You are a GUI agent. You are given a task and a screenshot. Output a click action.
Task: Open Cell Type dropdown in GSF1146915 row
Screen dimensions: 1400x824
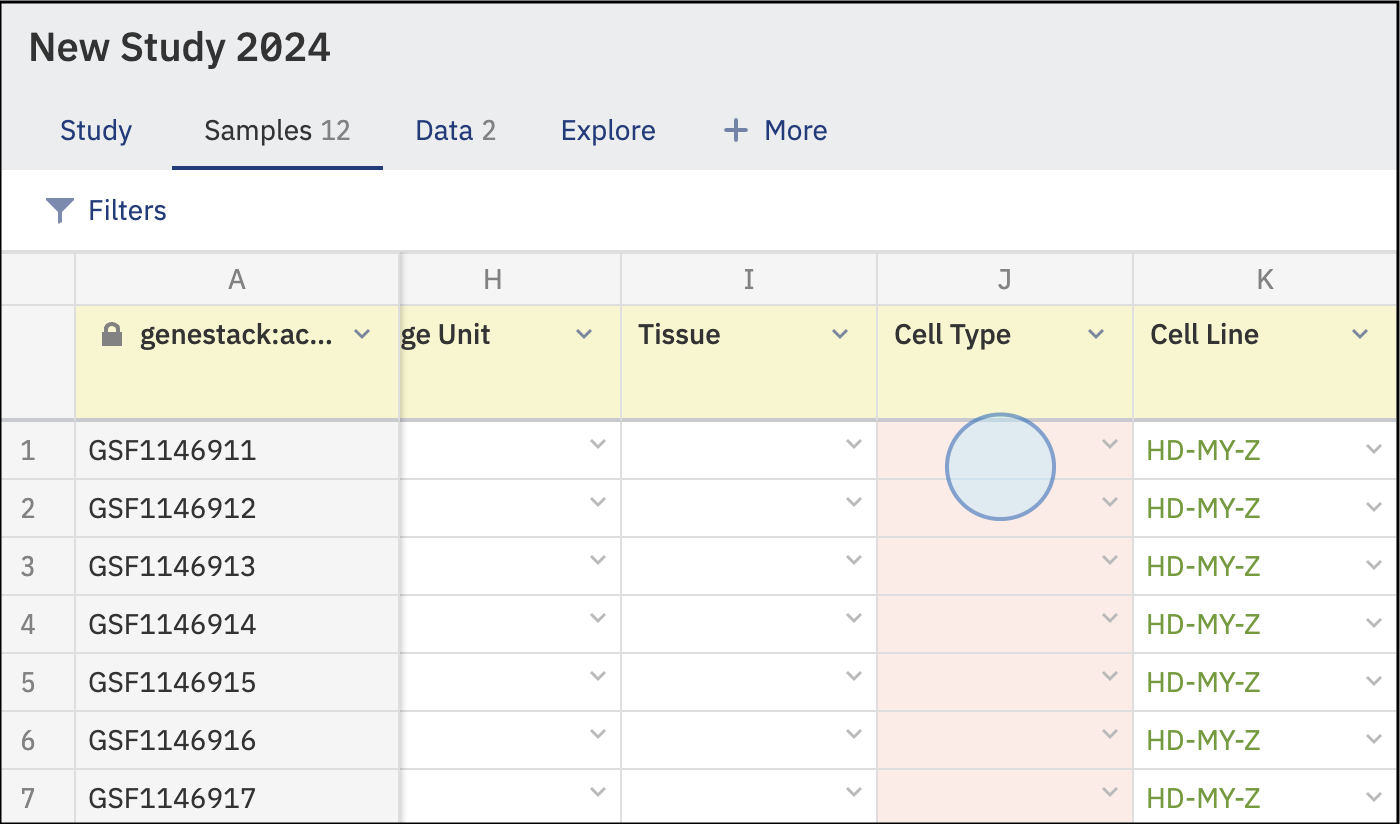pos(1110,676)
